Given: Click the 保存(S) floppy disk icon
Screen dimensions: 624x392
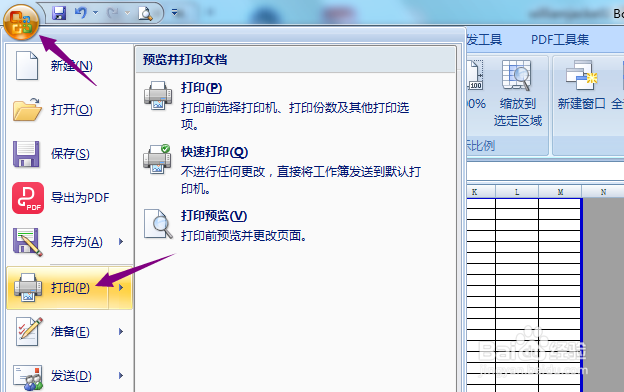Looking at the screenshot, I should coord(26,154).
